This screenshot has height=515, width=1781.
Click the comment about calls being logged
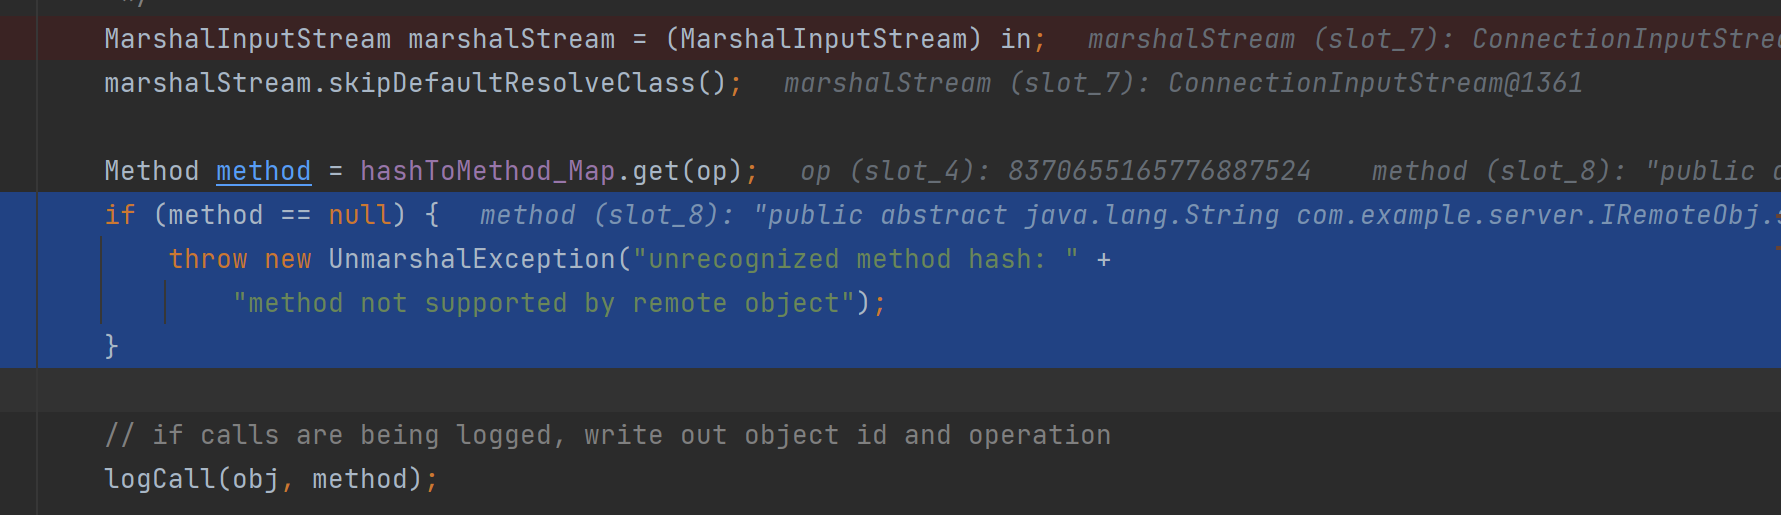point(607,435)
